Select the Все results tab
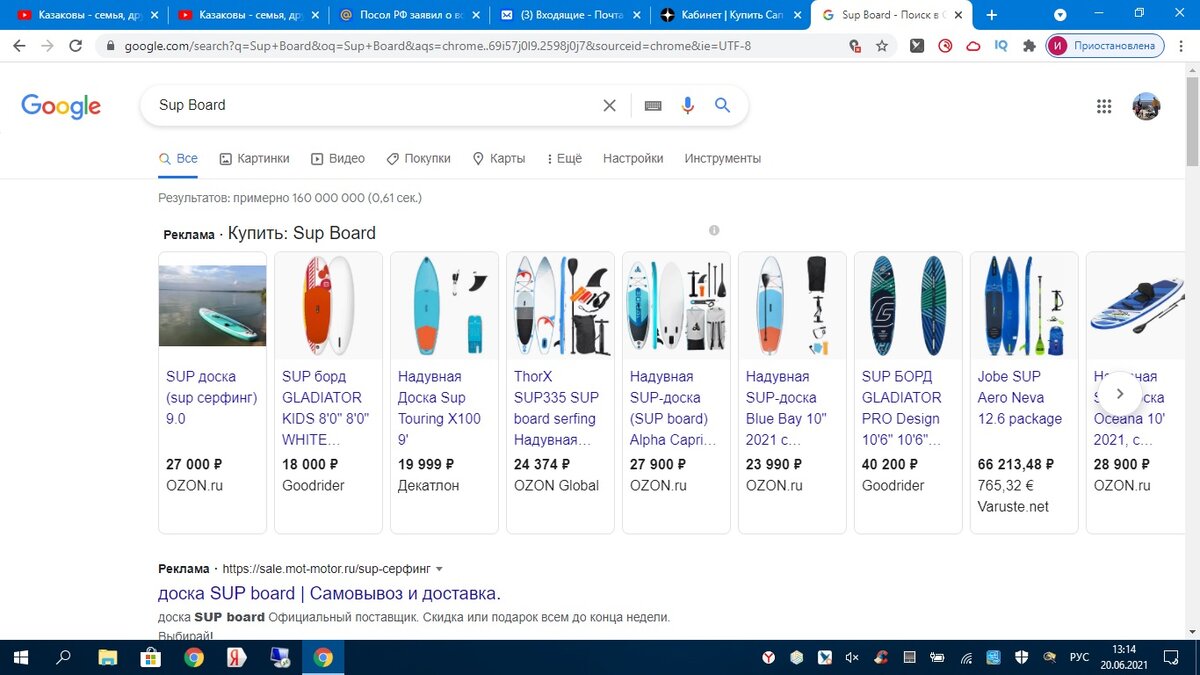 coord(179,158)
